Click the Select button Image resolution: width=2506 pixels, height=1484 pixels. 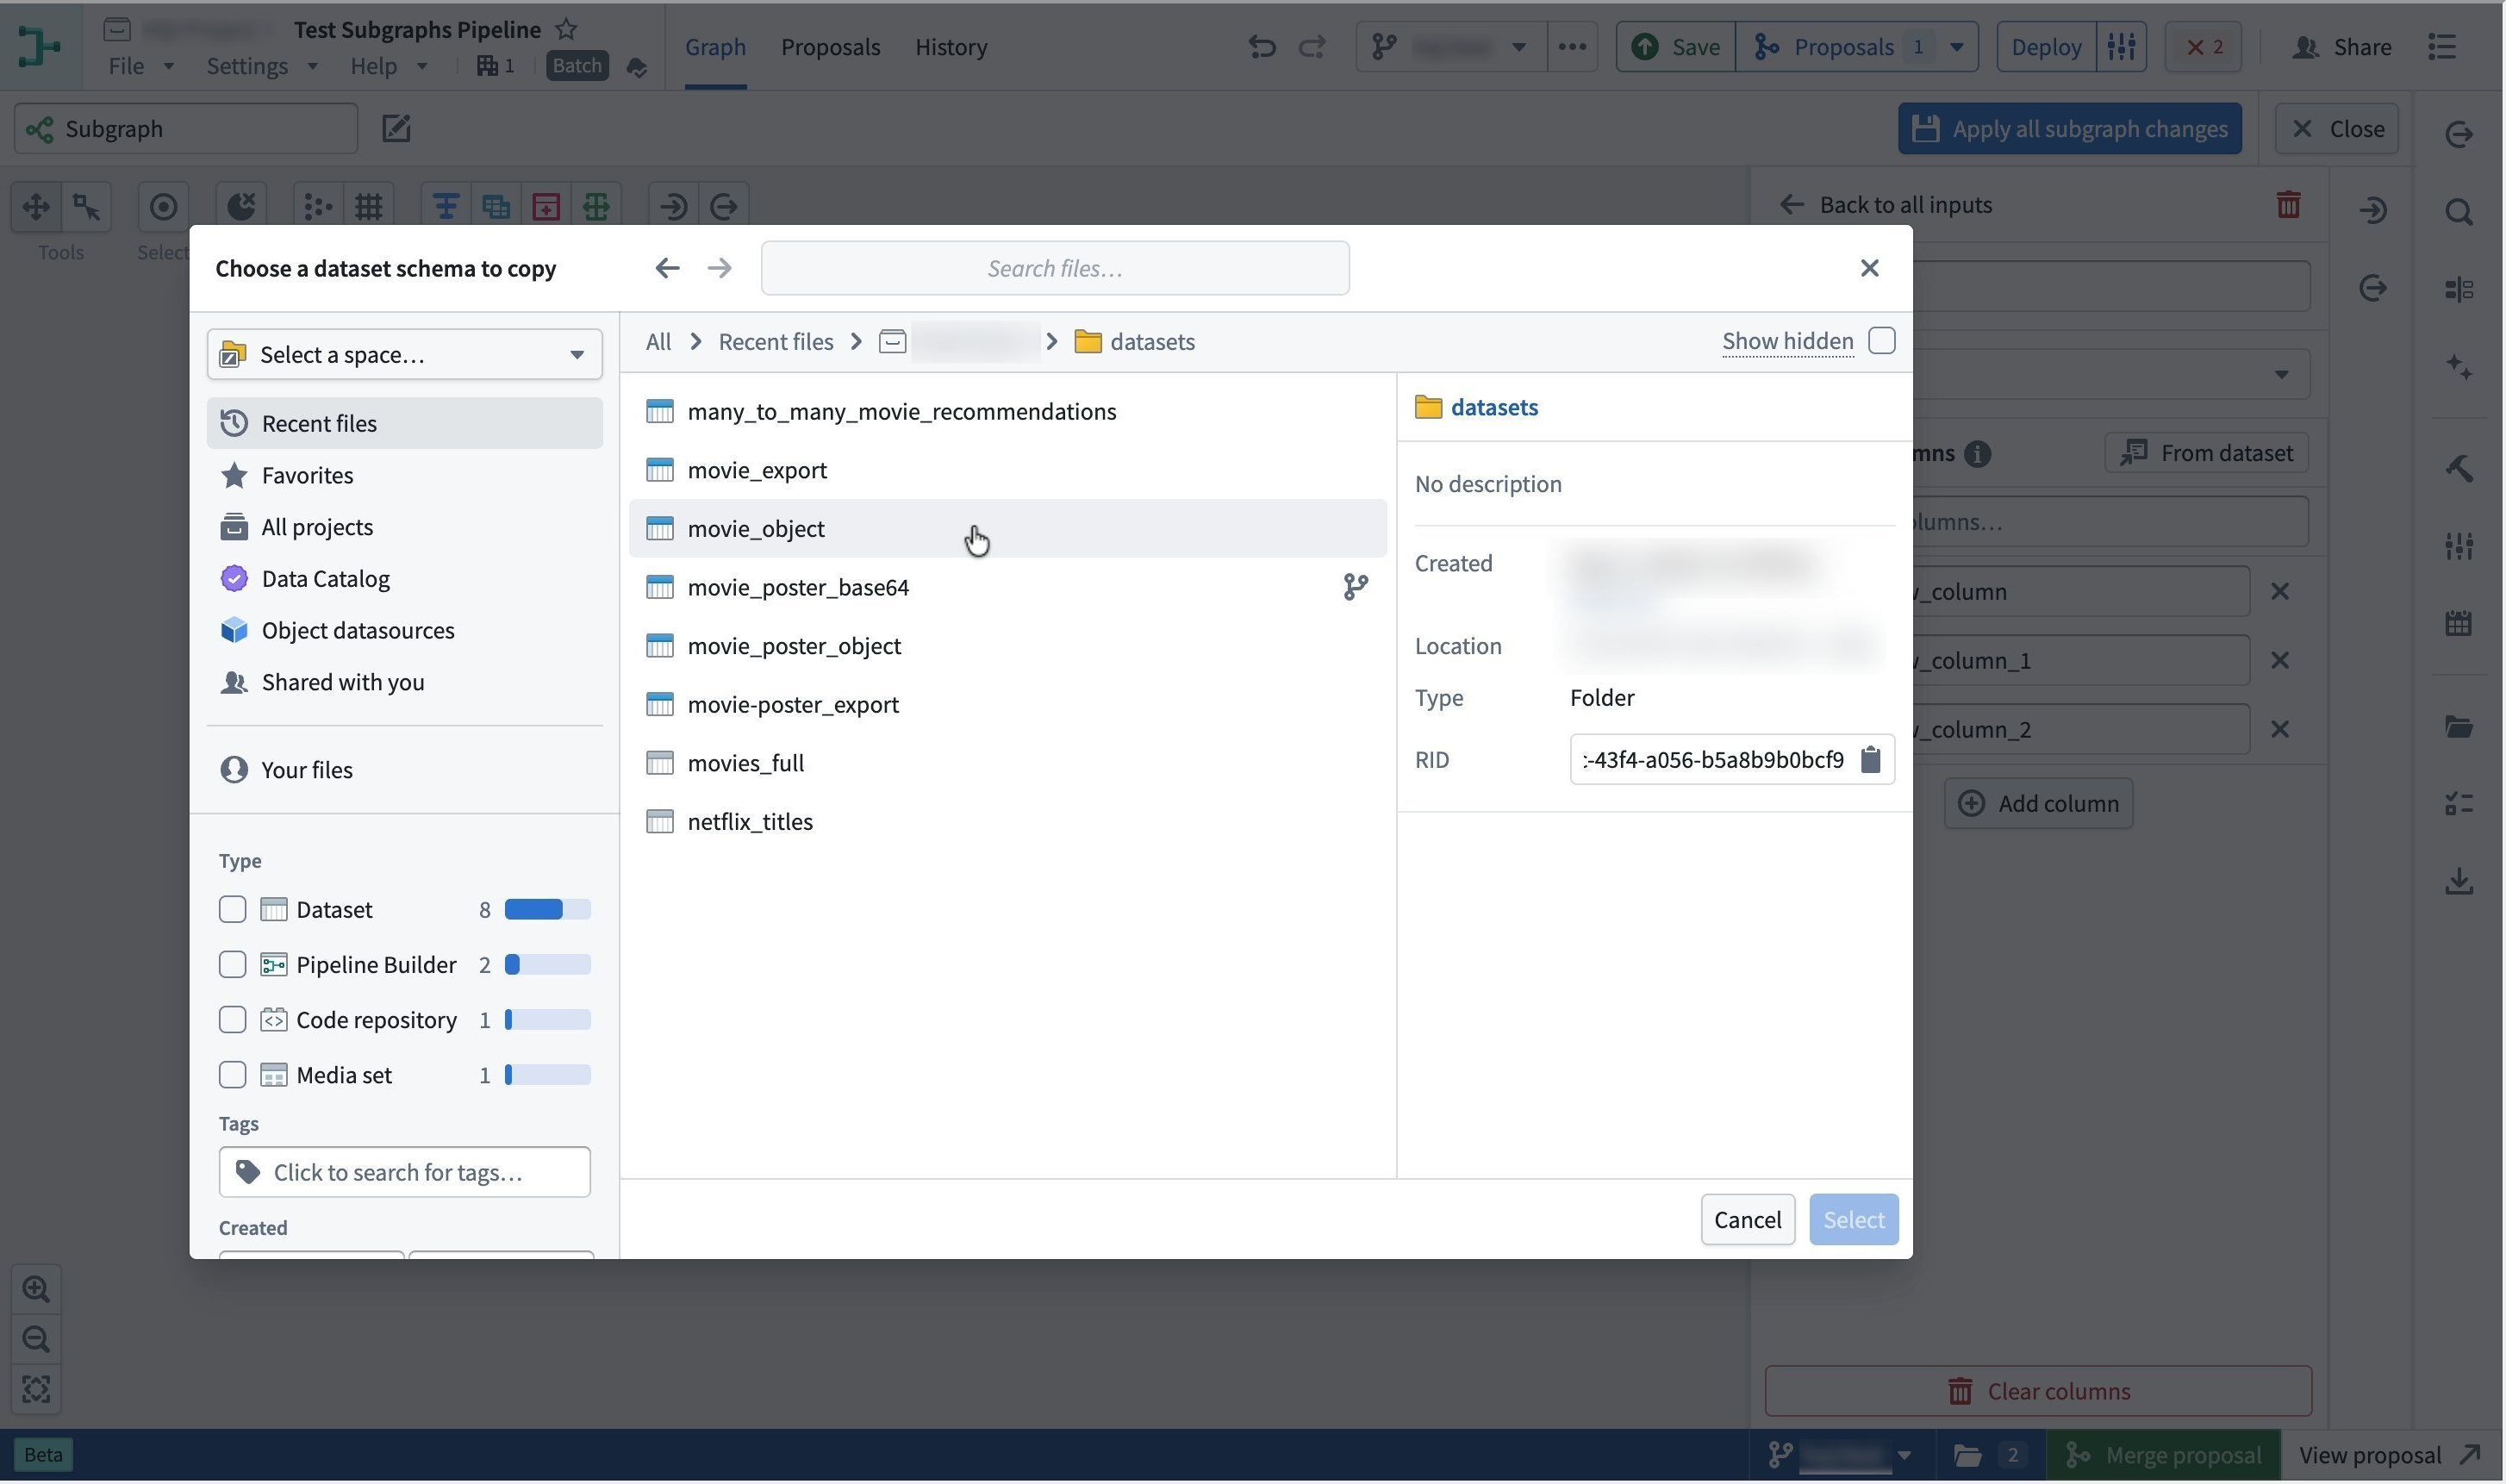1853,1221
